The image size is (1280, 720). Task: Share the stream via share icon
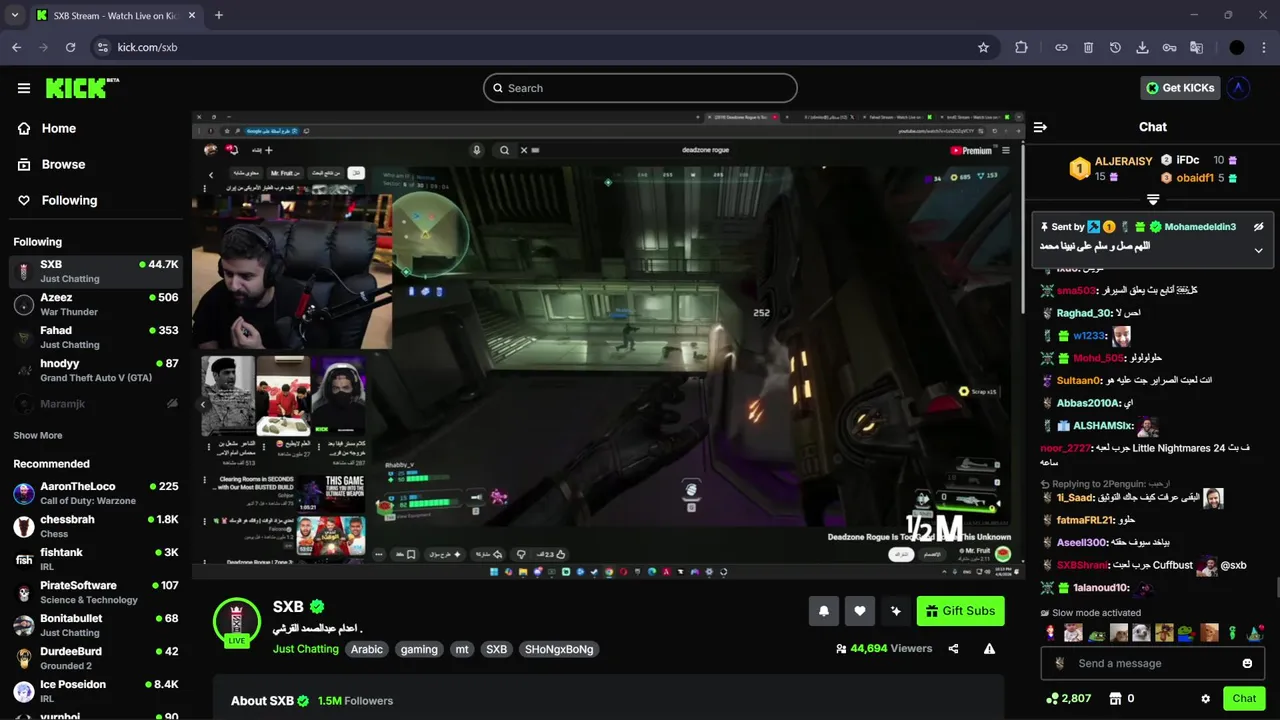953,649
